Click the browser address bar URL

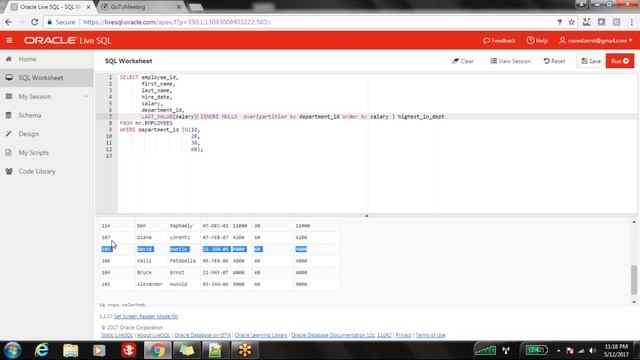pyautogui.click(x=177, y=22)
